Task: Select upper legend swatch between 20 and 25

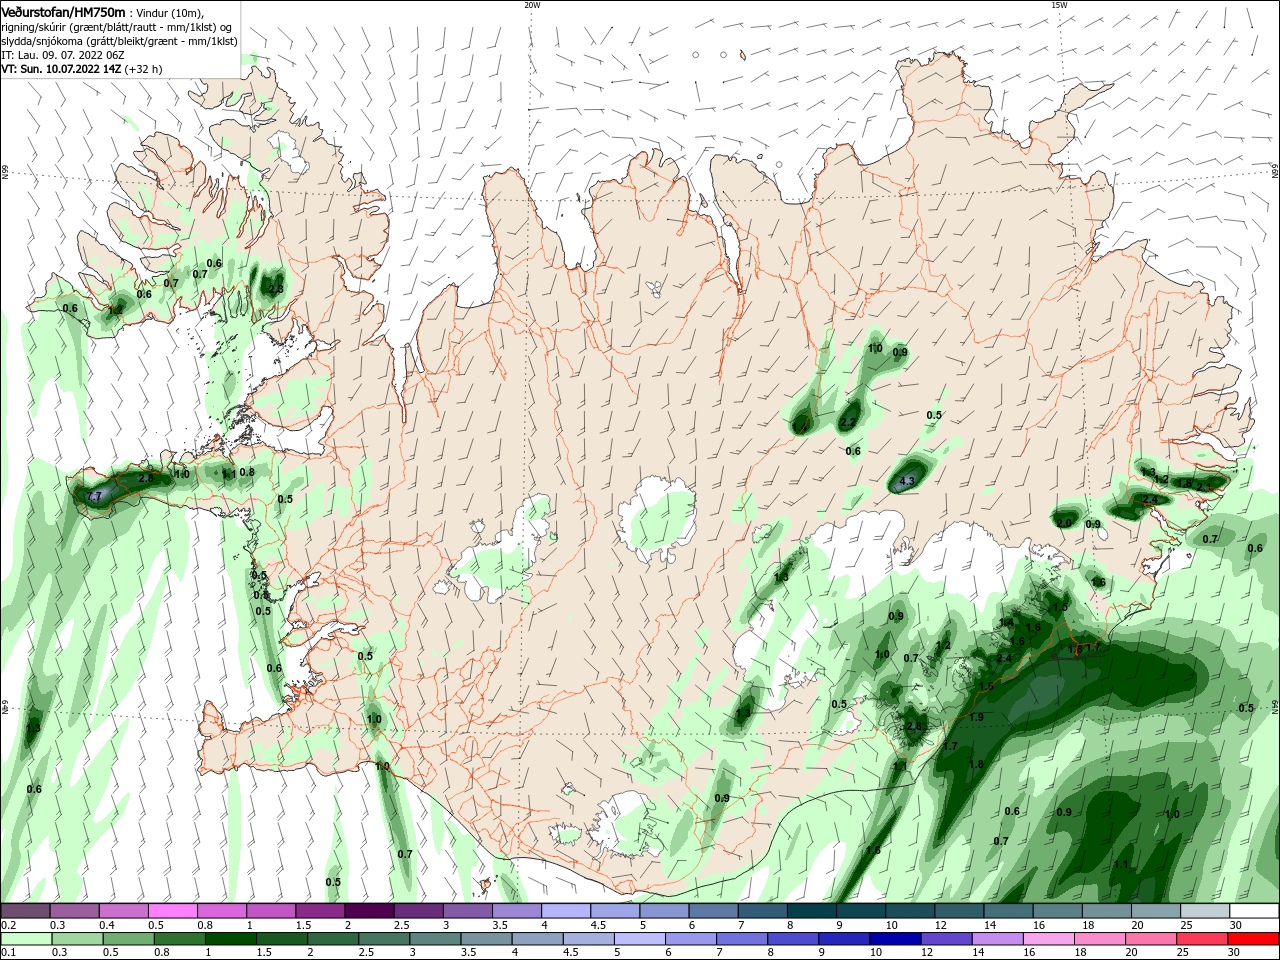Action: (x=1157, y=911)
